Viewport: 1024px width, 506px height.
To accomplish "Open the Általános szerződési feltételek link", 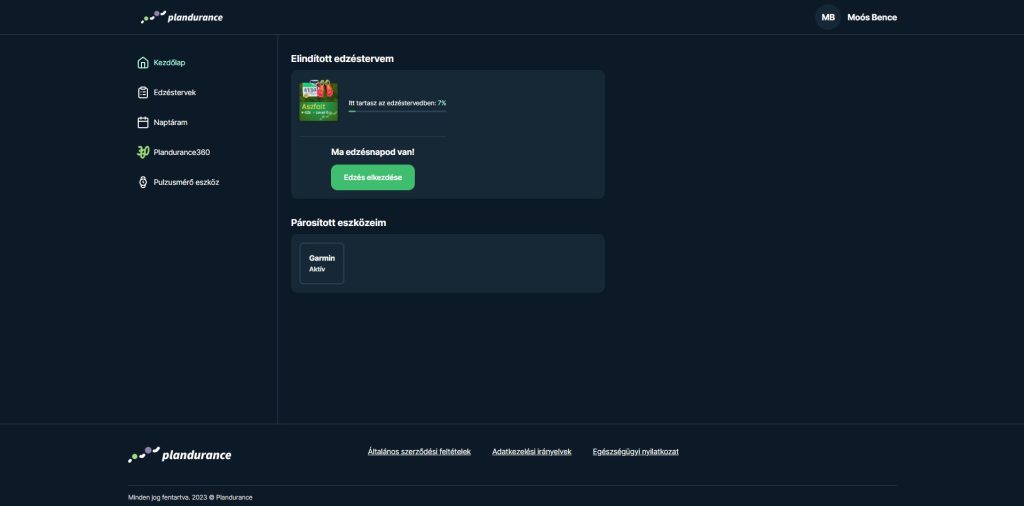I will pyautogui.click(x=419, y=452).
